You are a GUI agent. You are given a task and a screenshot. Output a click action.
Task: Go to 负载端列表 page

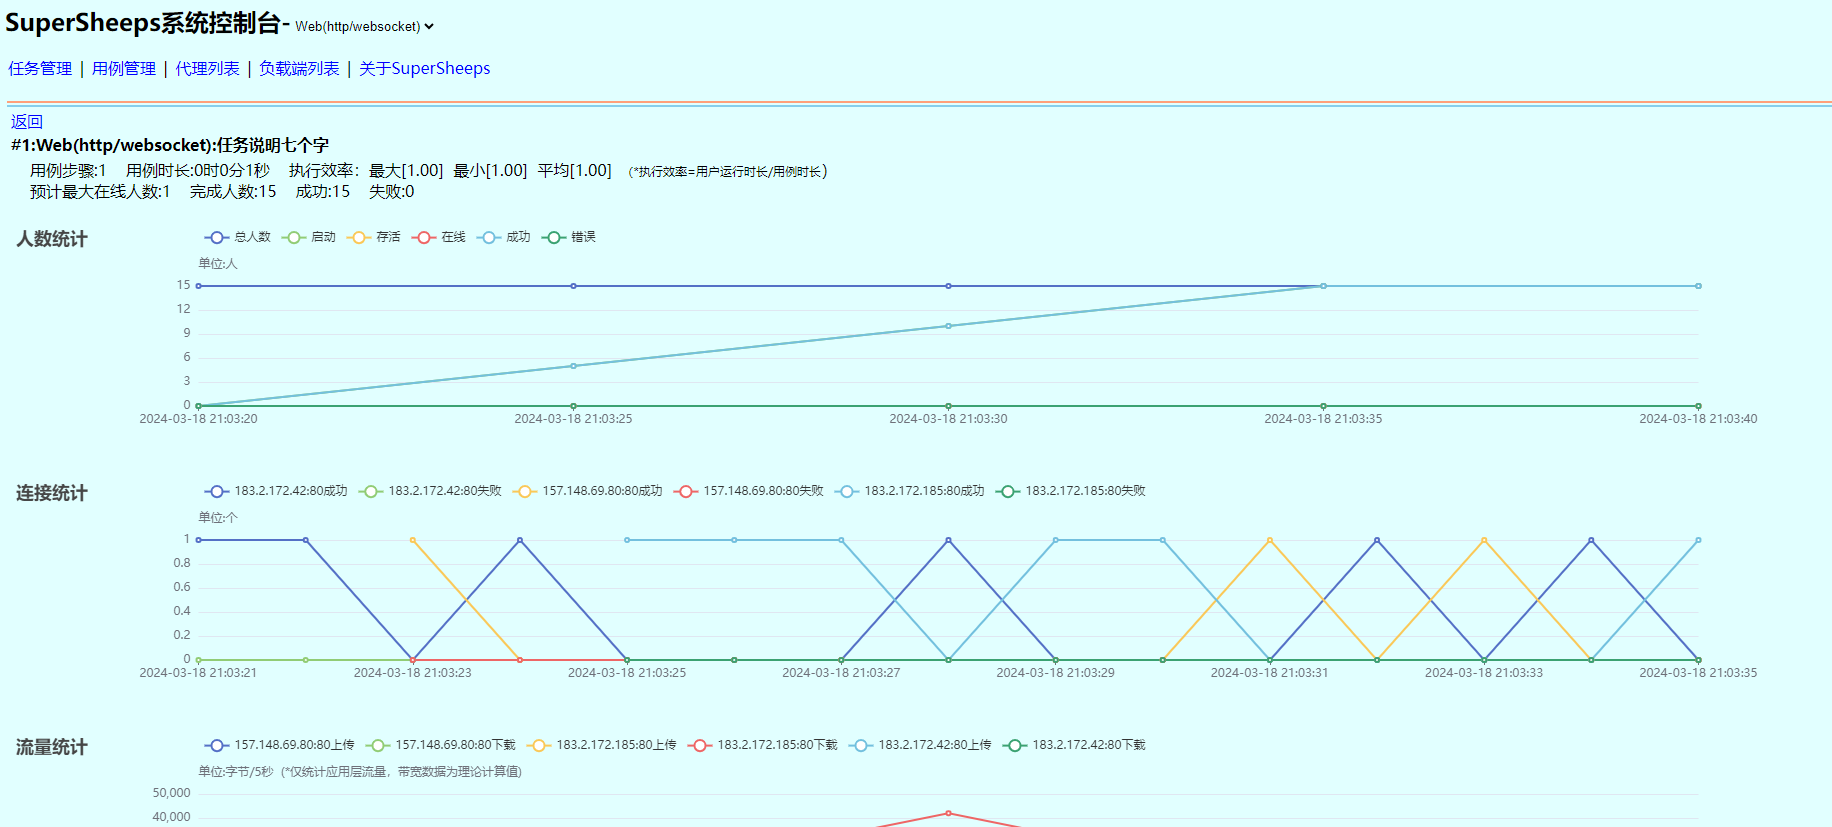pyautogui.click(x=299, y=69)
